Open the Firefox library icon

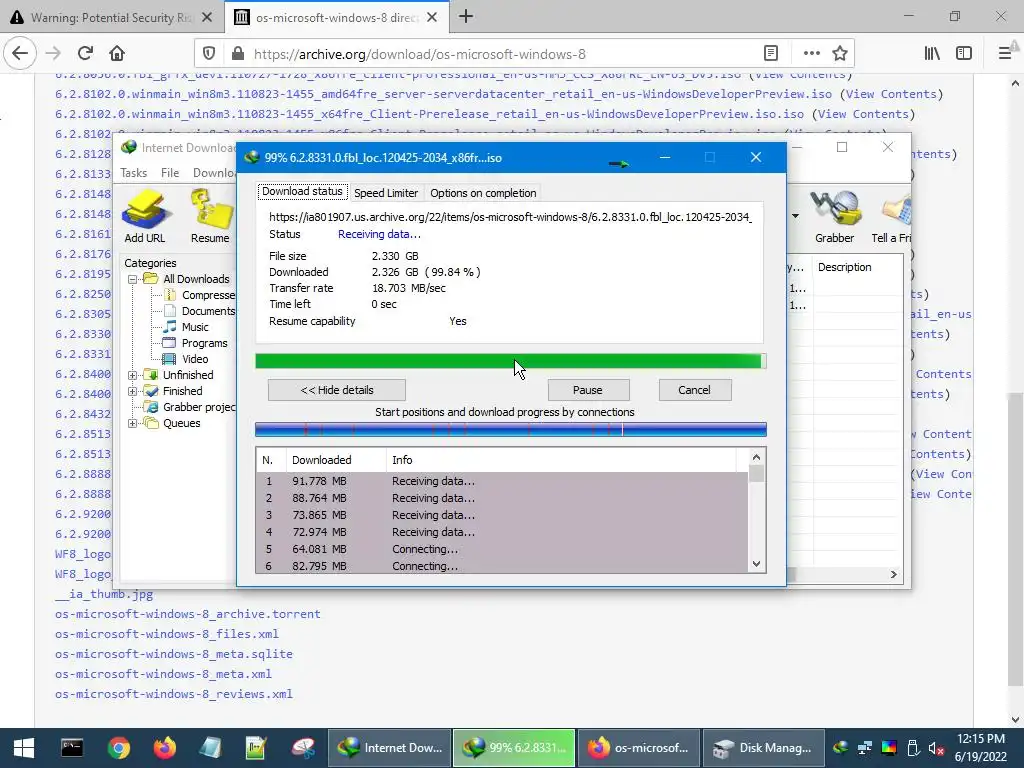[x=932, y=54]
